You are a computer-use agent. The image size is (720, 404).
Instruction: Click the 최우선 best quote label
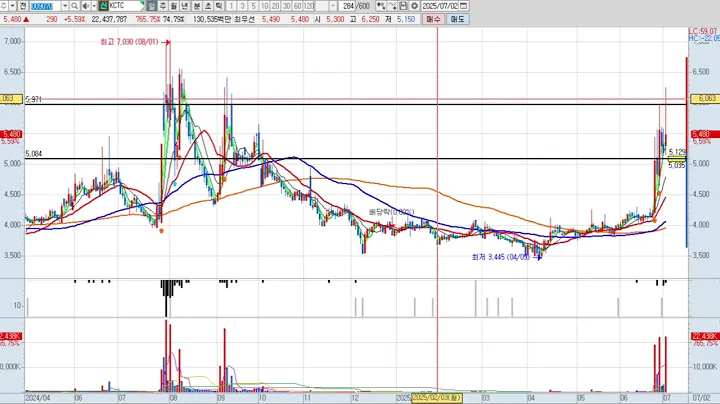coord(244,19)
